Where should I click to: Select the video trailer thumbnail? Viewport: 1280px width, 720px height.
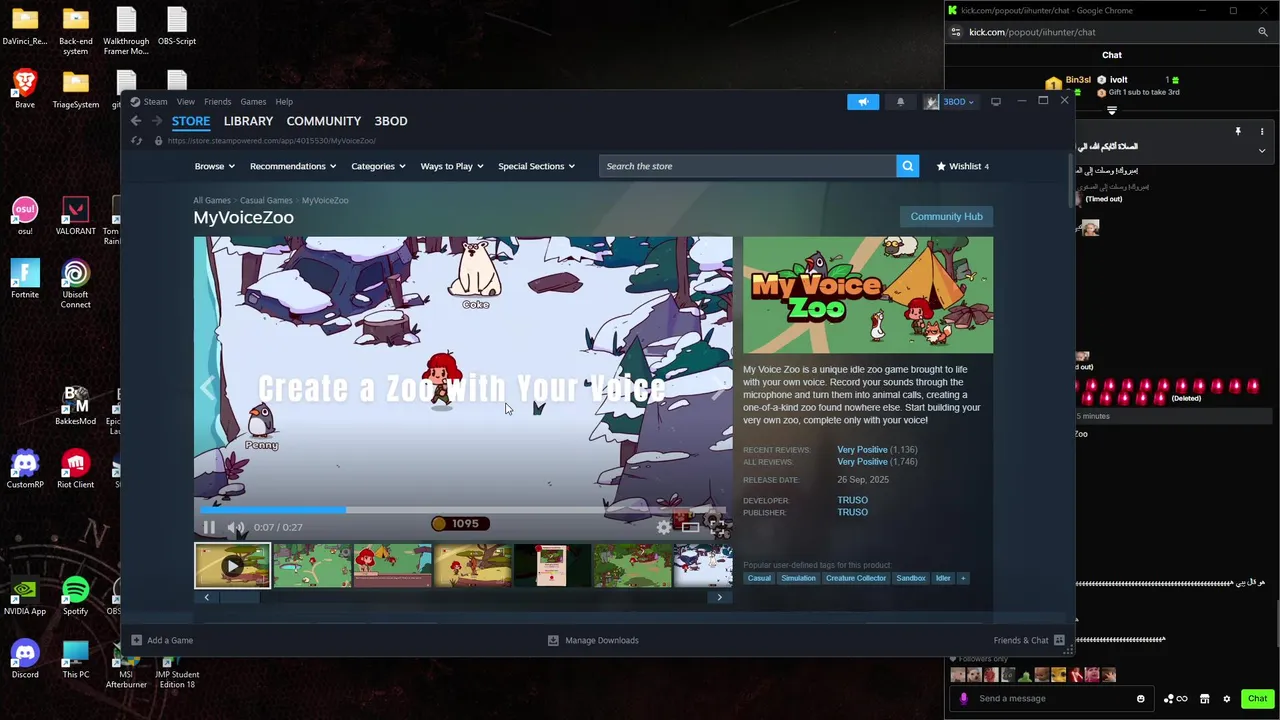tap(232, 566)
